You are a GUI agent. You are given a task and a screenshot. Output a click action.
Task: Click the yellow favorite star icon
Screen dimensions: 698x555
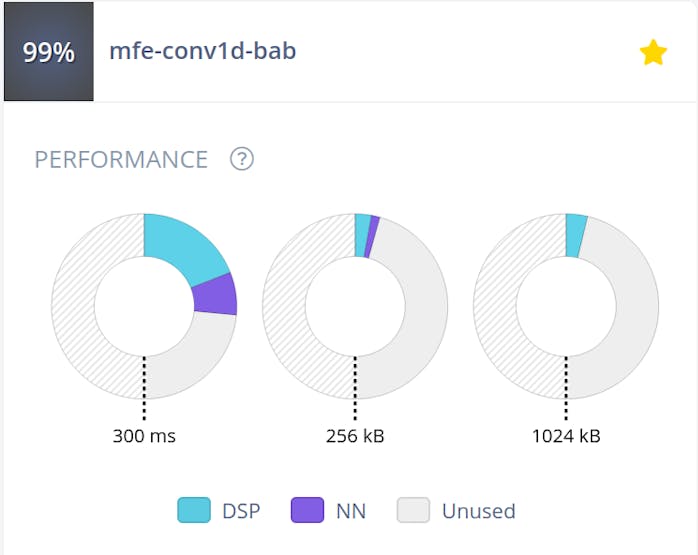tap(653, 53)
